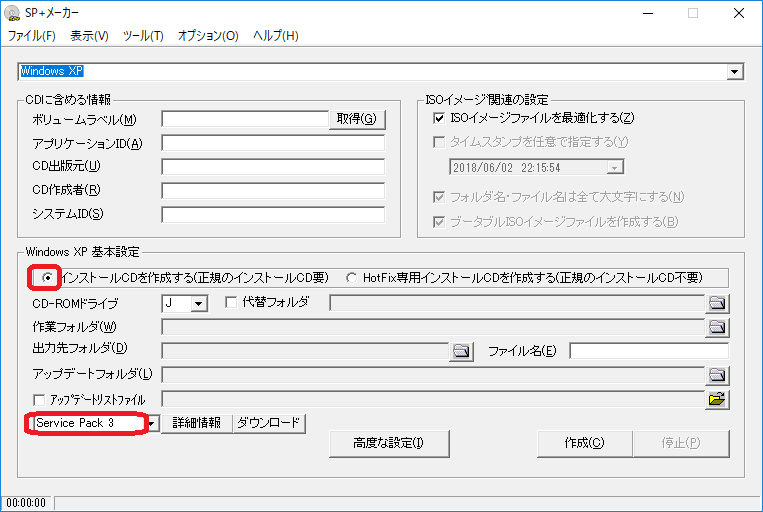The width and height of the screenshot is (763, 512).
Task: Open the timestamp date dropdown
Action: click(x=615, y=168)
